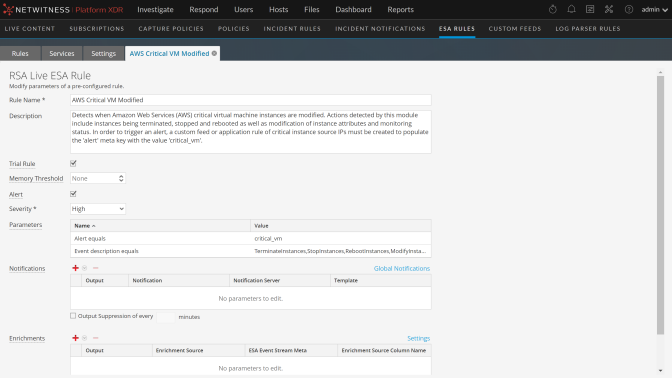Select the 'Event description equals' parameter row

(251, 251)
